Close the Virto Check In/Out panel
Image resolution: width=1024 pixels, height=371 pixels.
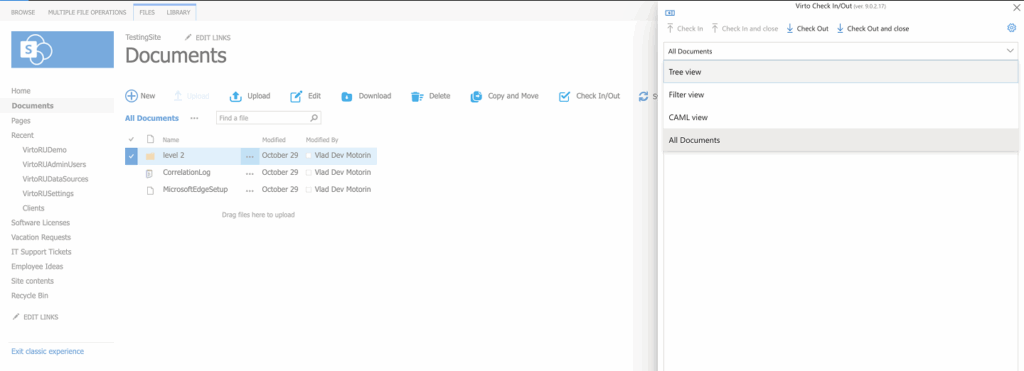click(1016, 8)
